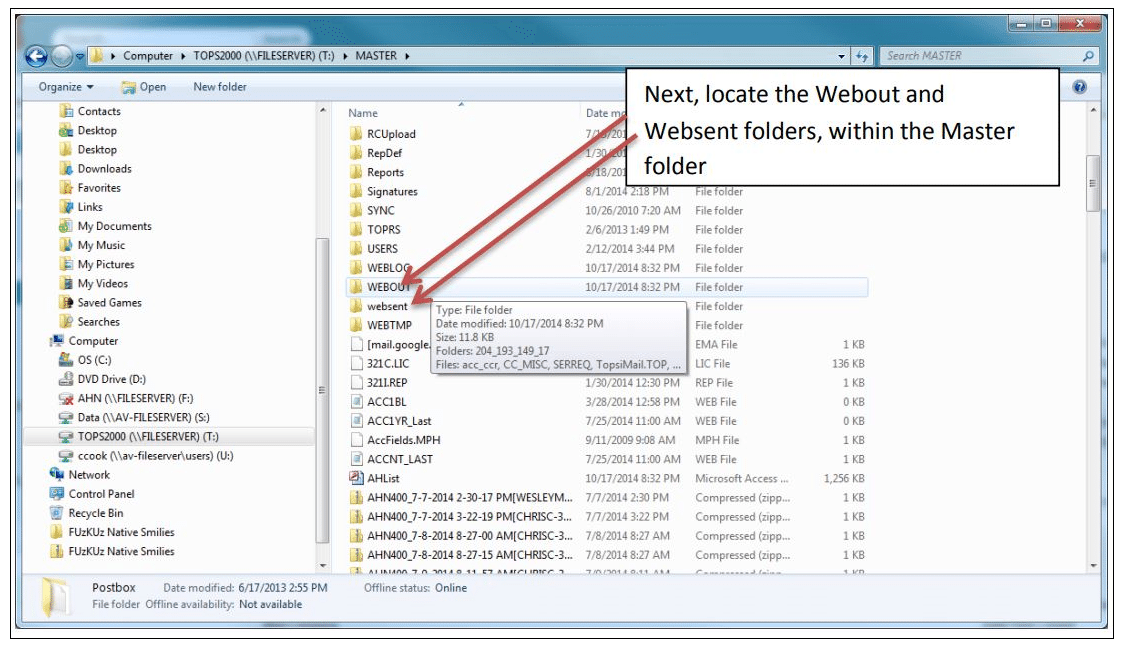
Task: Select Saved Games in the navigation pane
Action: tap(109, 302)
